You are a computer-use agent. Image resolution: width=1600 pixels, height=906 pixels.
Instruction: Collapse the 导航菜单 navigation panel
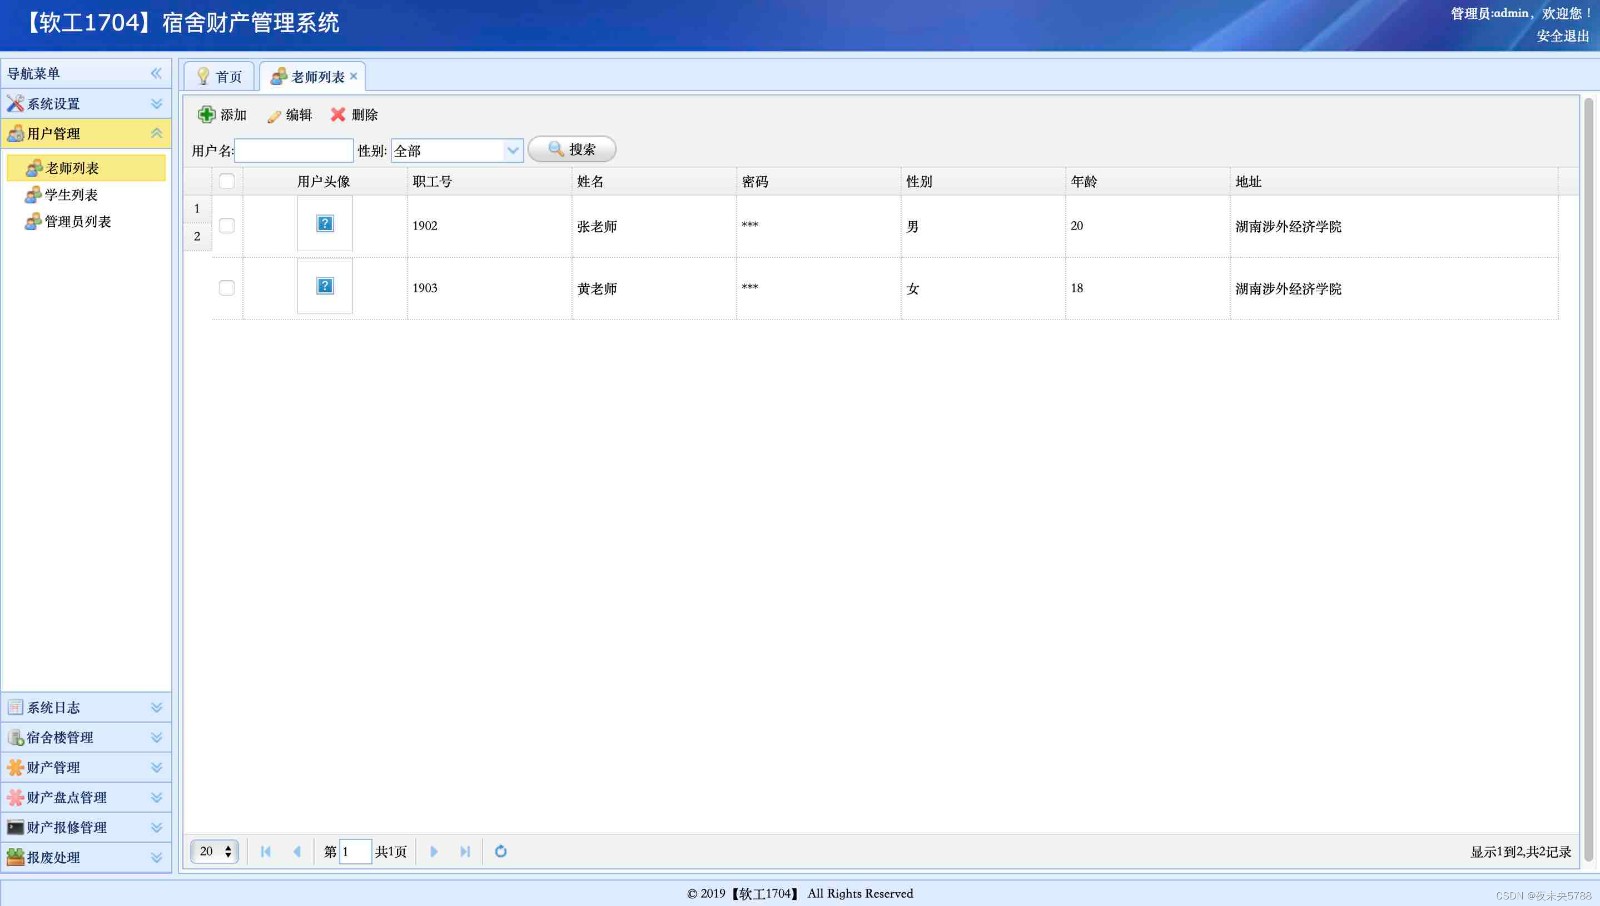coord(156,73)
